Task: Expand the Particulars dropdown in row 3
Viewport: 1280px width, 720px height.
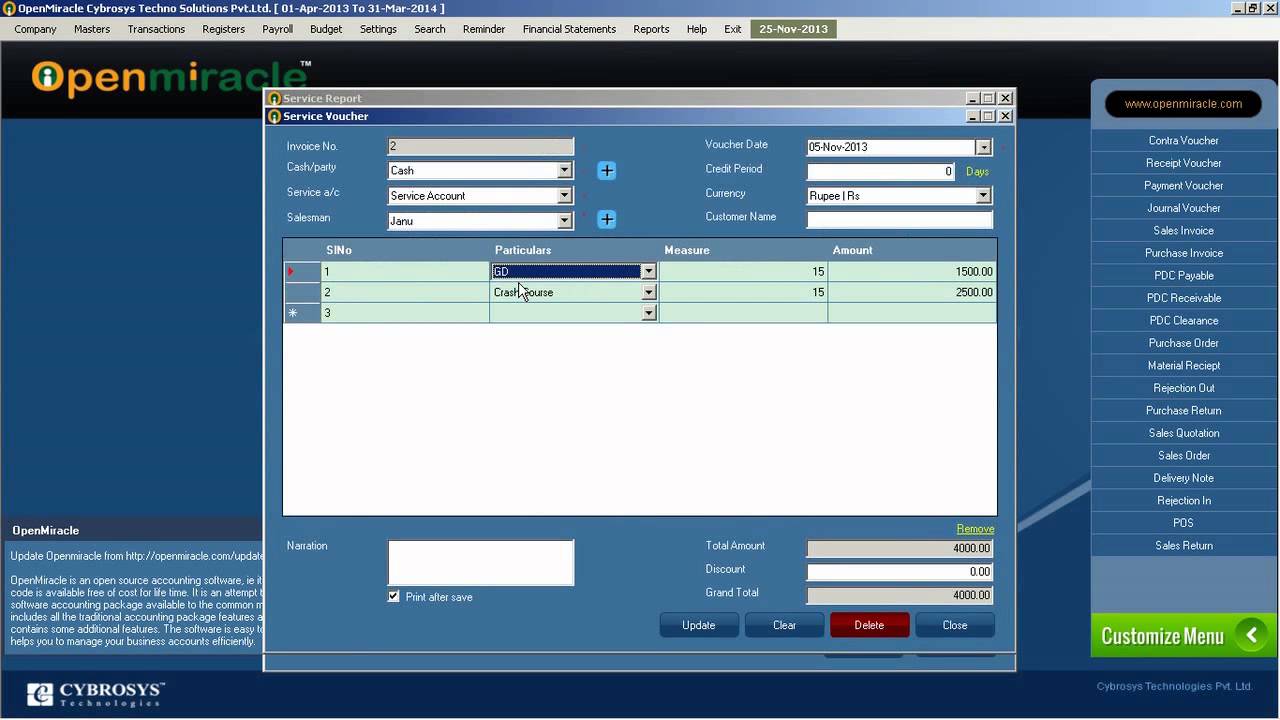Action: coord(649,314)
